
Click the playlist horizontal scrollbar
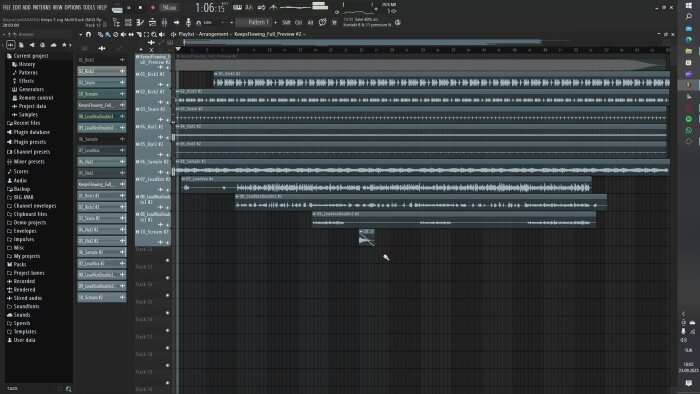tap(362, 42)
